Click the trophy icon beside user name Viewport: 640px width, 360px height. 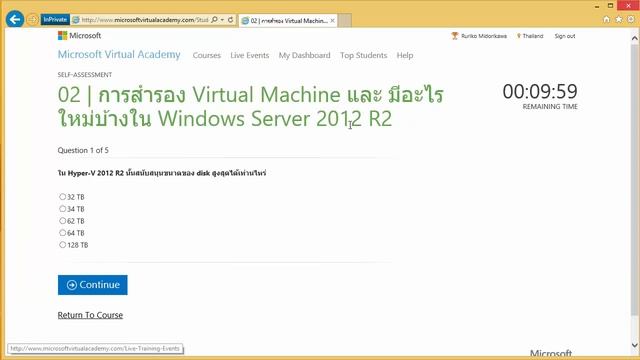coord(455,36)
